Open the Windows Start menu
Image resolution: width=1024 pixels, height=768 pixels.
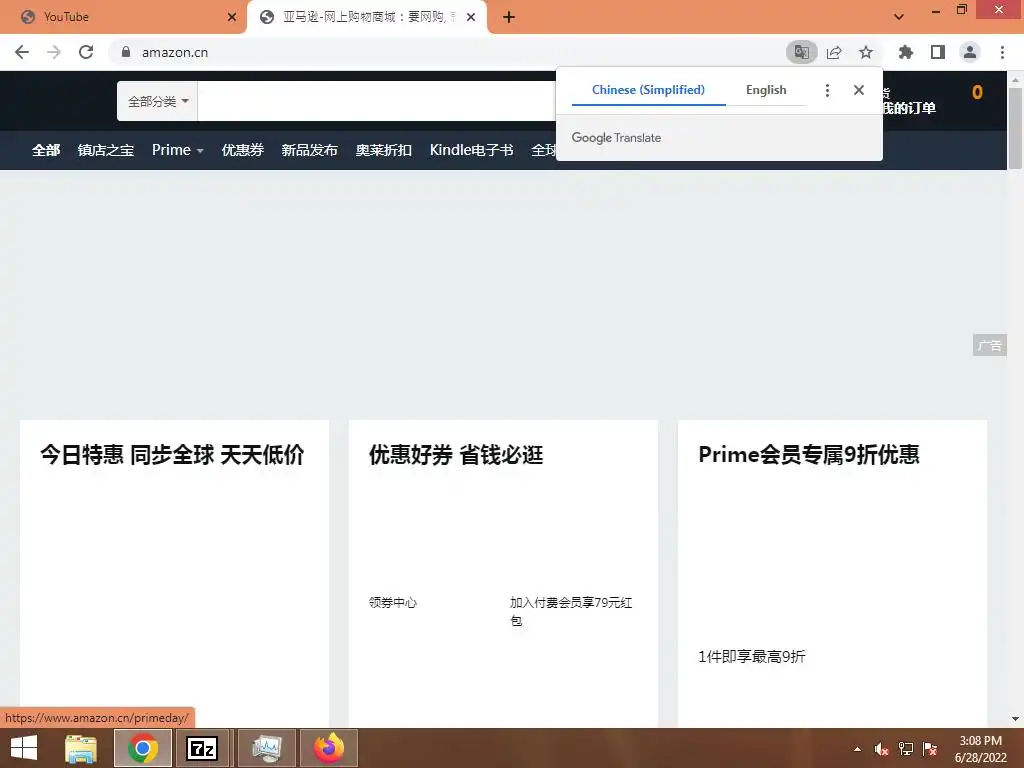tap(24, 748)
